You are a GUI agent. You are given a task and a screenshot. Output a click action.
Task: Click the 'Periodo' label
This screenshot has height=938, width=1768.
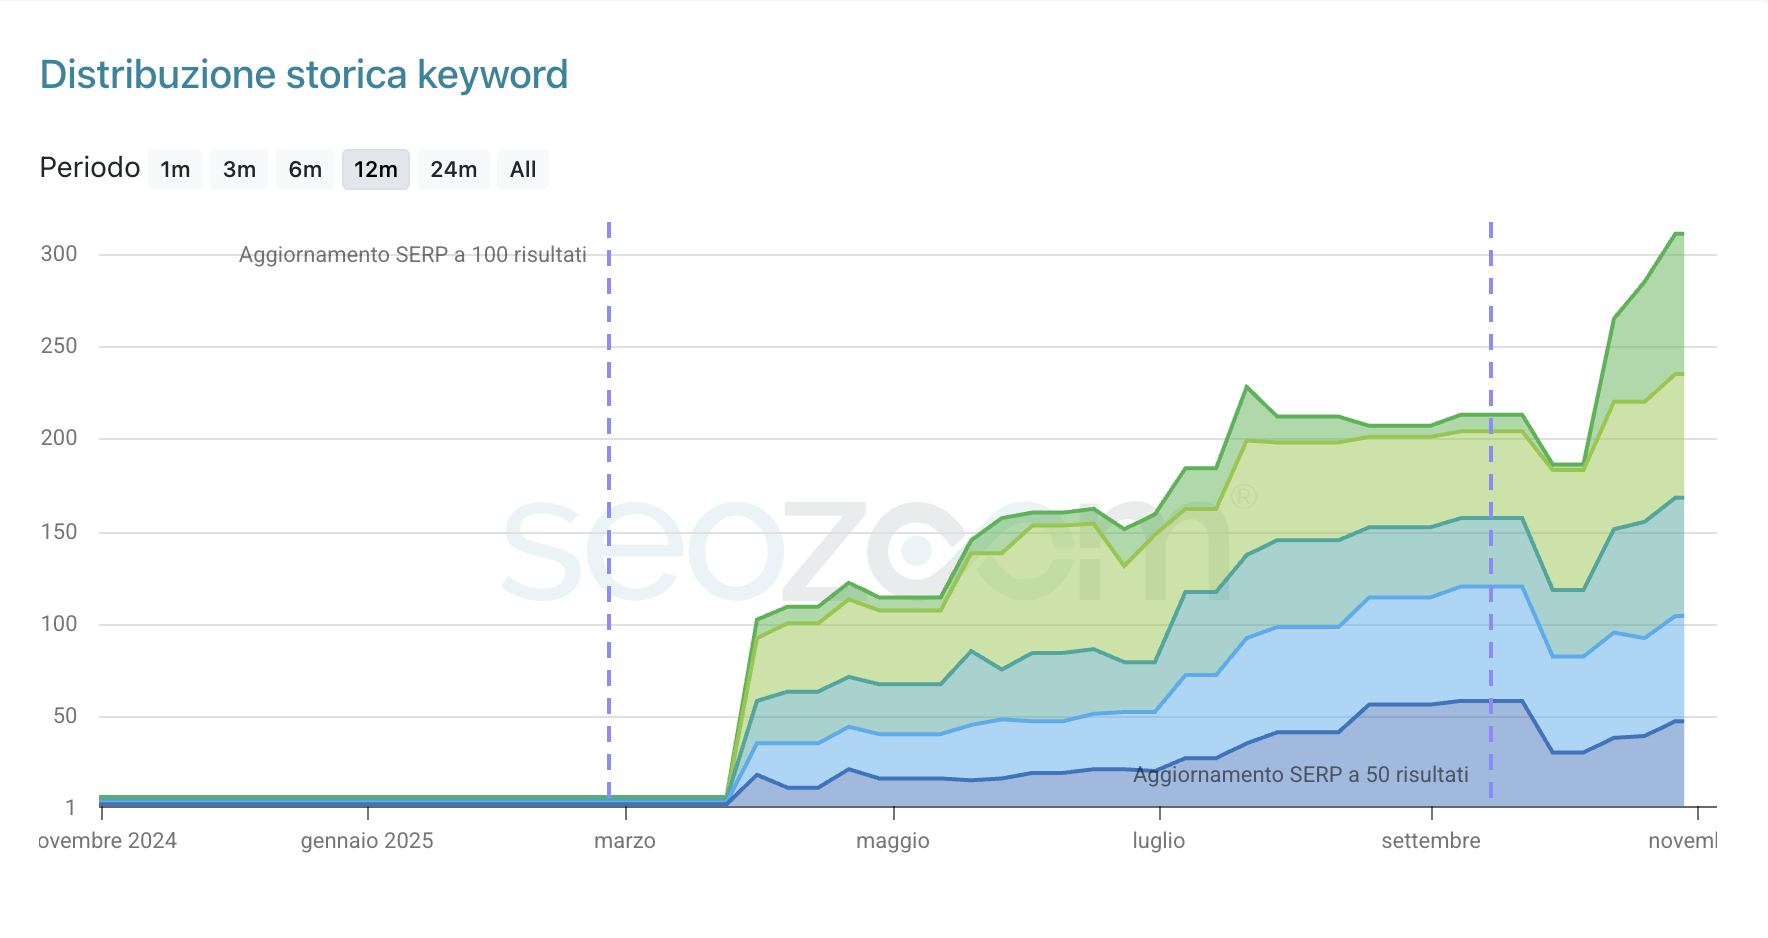pos(89,168)
